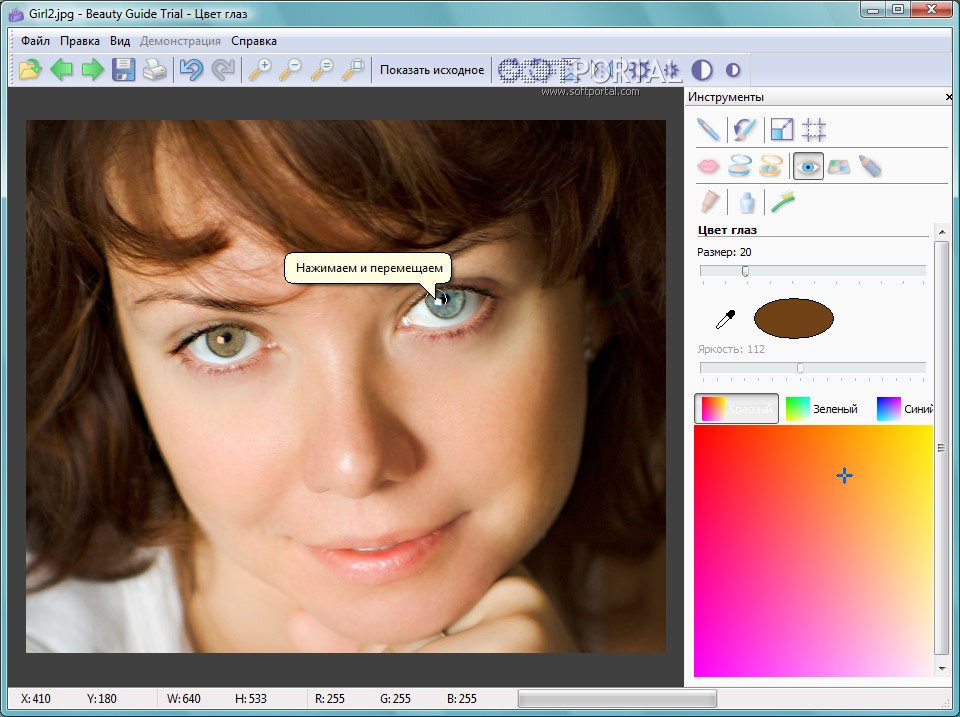Go to previous image with green left arrow
The width and height of the screenshot is (960, 717).
61,70
